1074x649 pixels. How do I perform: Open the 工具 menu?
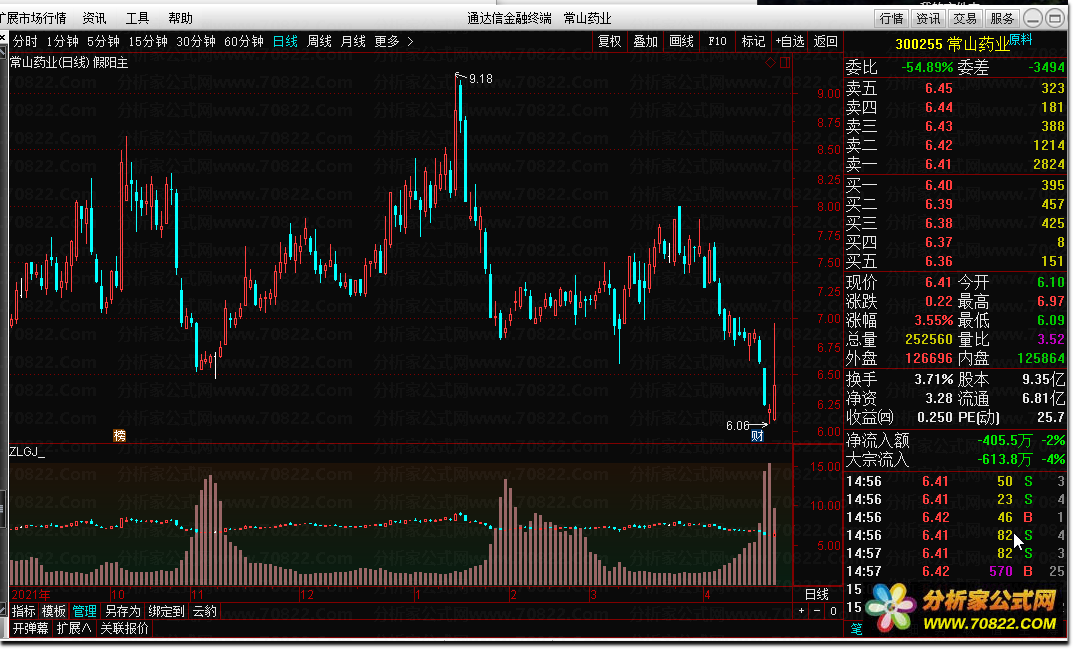(137, 18)
